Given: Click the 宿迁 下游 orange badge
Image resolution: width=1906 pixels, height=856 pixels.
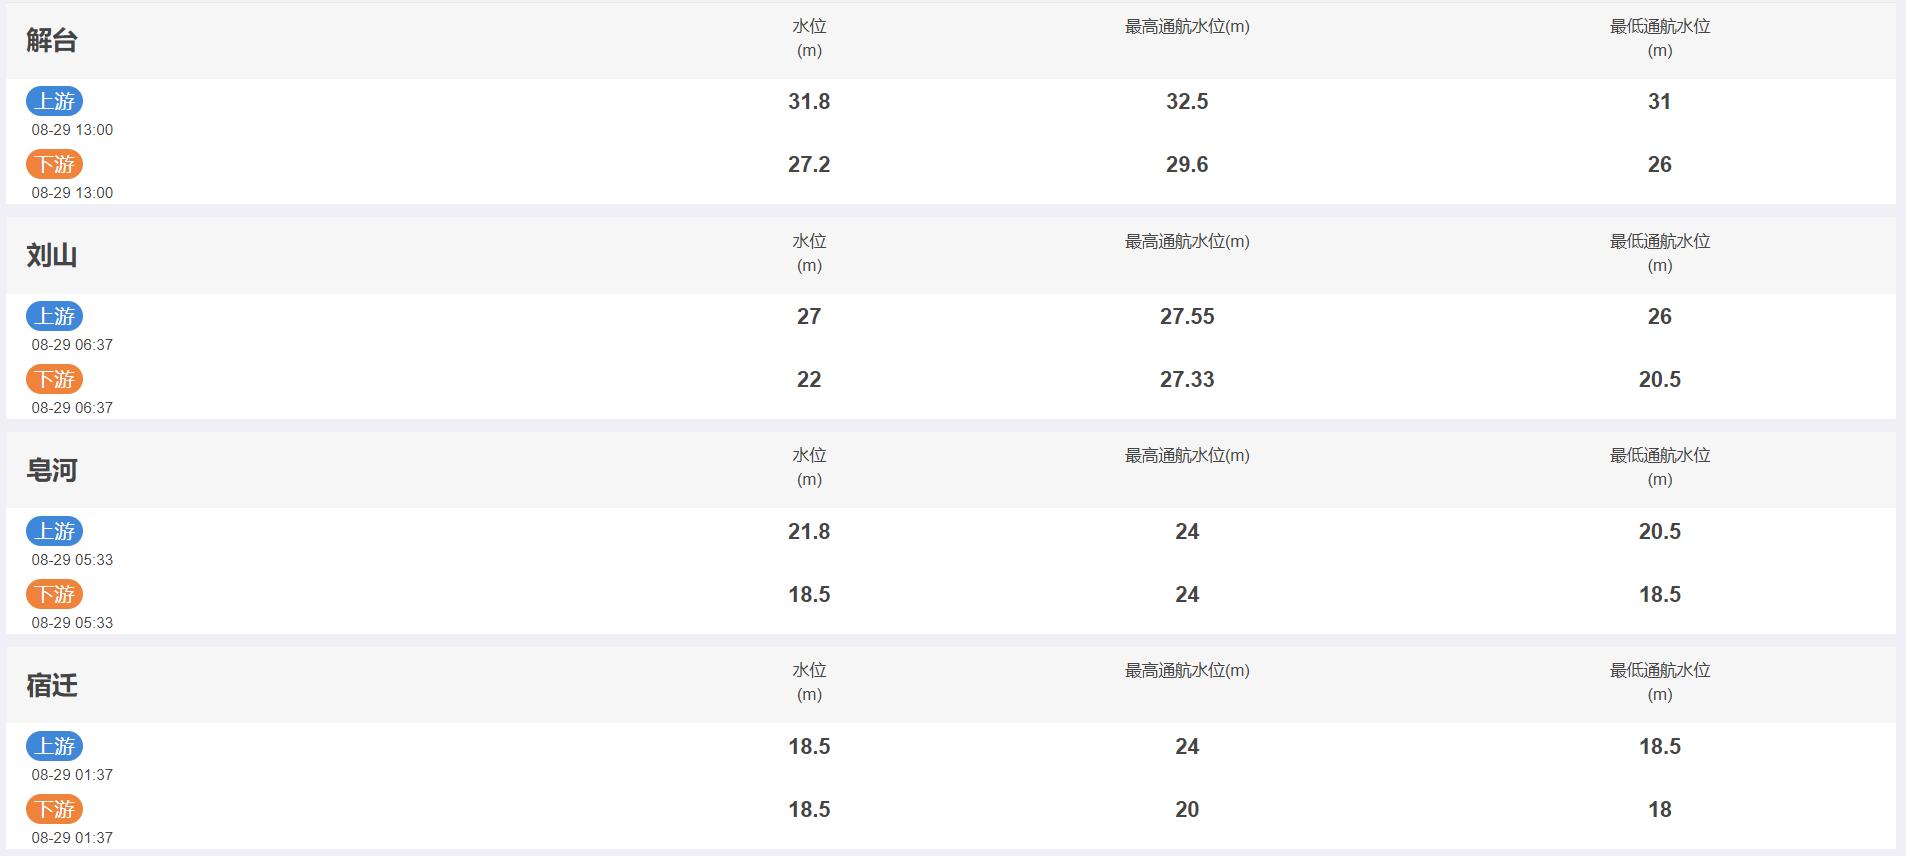Looking at the screenshot, I should pyautogui.click(x=54, y=809).
